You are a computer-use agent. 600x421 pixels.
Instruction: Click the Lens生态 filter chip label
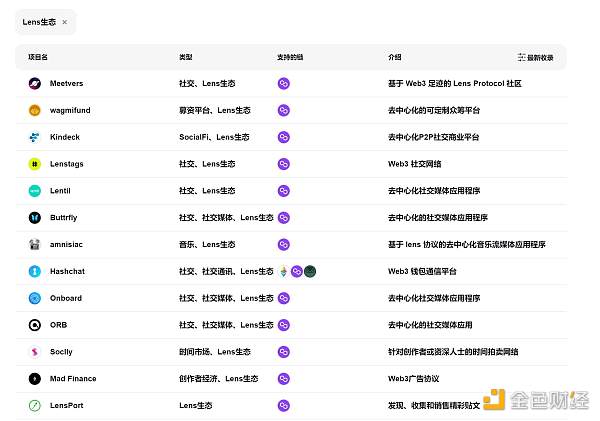(x=39, y=22)
